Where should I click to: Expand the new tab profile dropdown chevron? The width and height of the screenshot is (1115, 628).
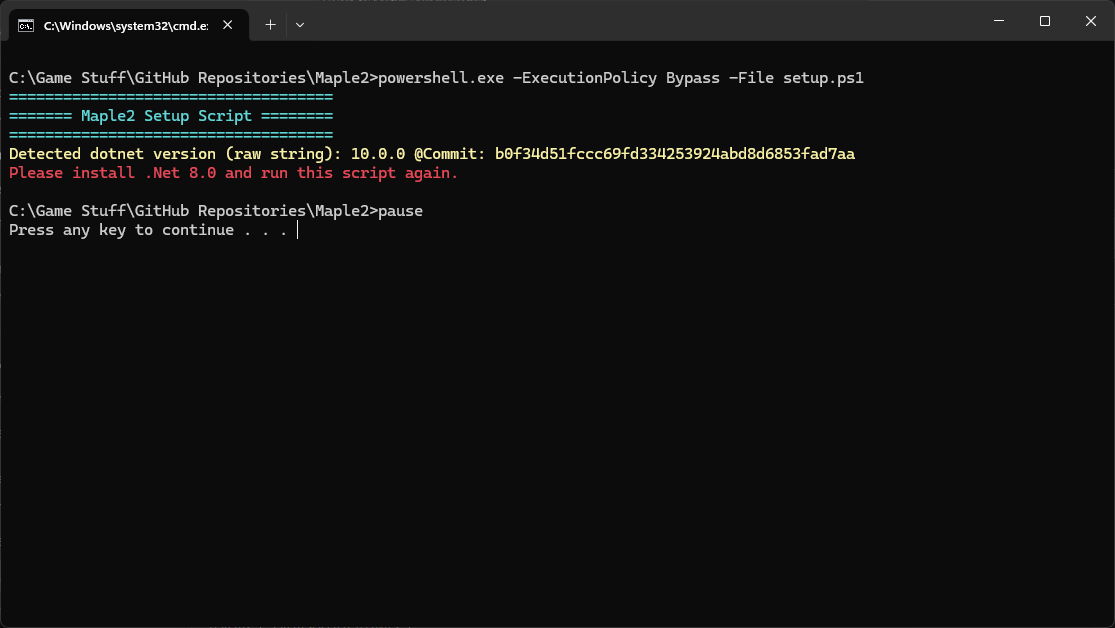[300, 24]
